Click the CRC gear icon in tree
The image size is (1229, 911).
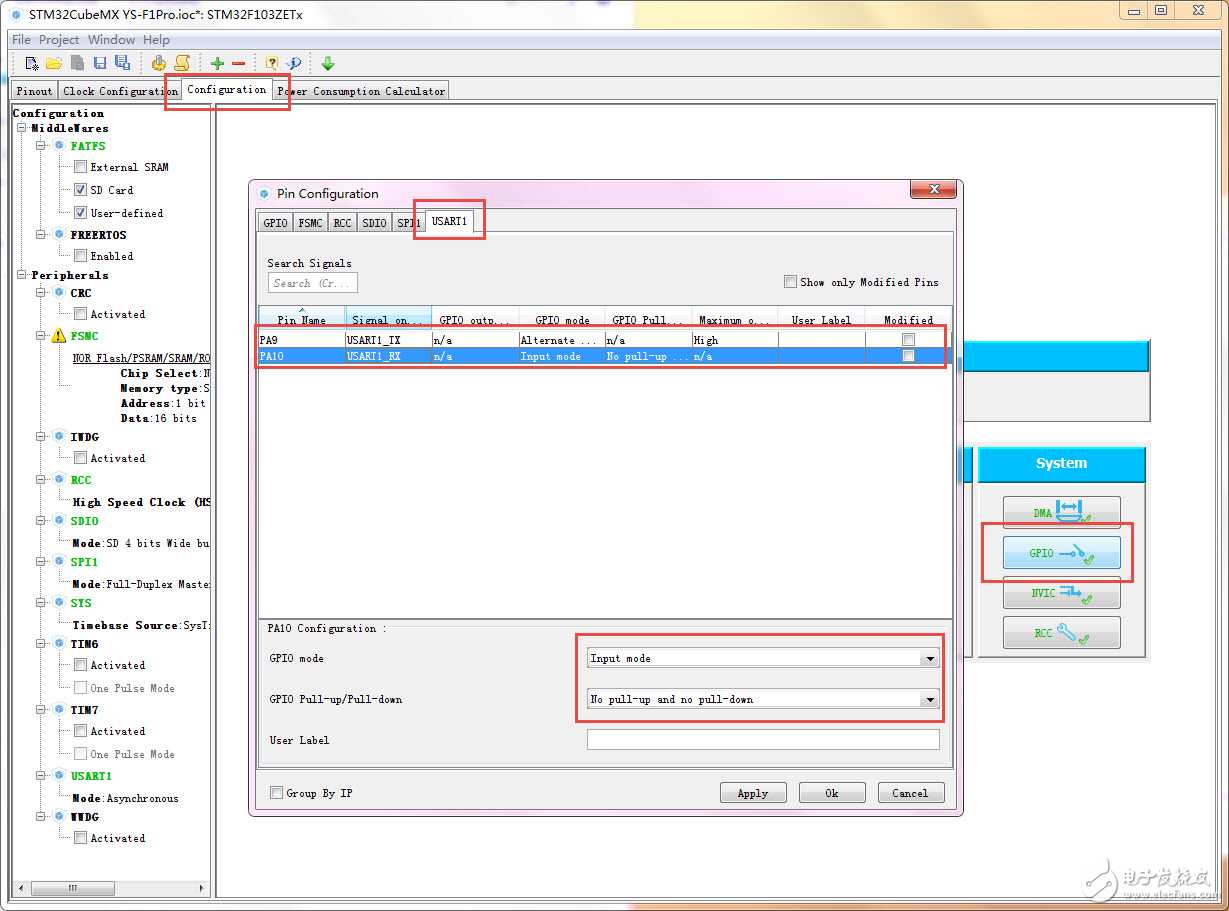[x=59, y=293]
